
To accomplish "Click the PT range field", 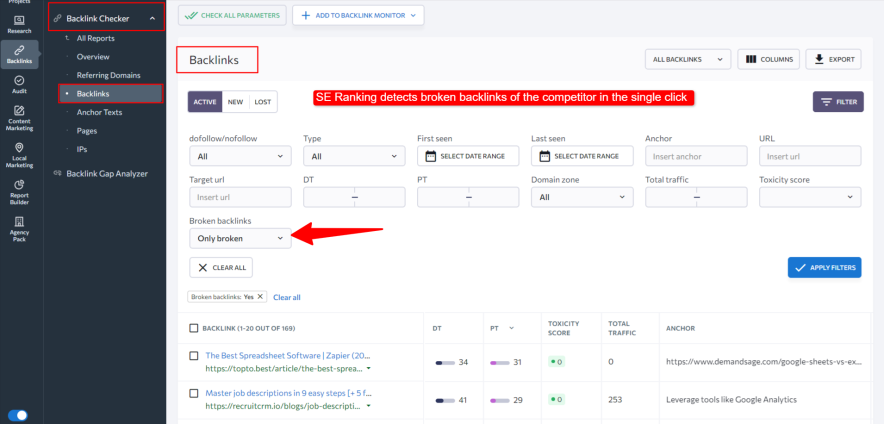I will [x=468, y=197].
